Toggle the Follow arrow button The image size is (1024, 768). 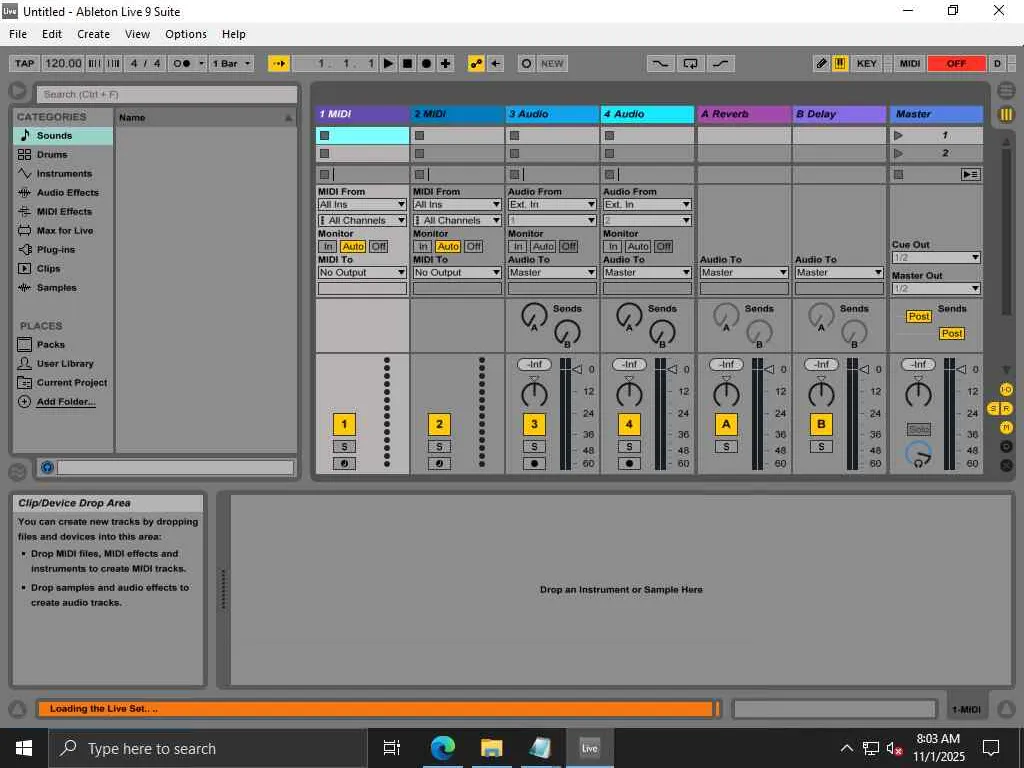pyautogui.click(x=279, y=63)
